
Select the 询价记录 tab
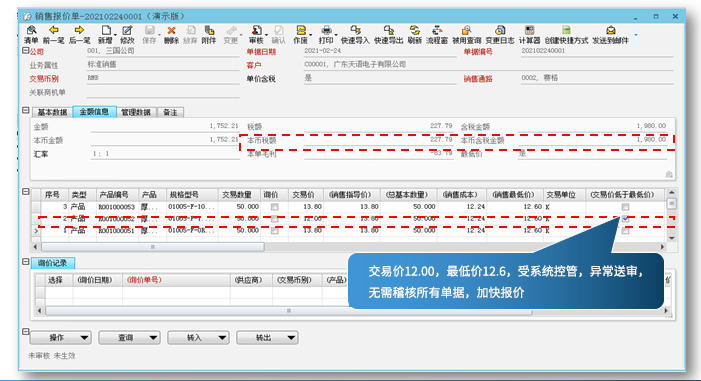click(53, 263)
